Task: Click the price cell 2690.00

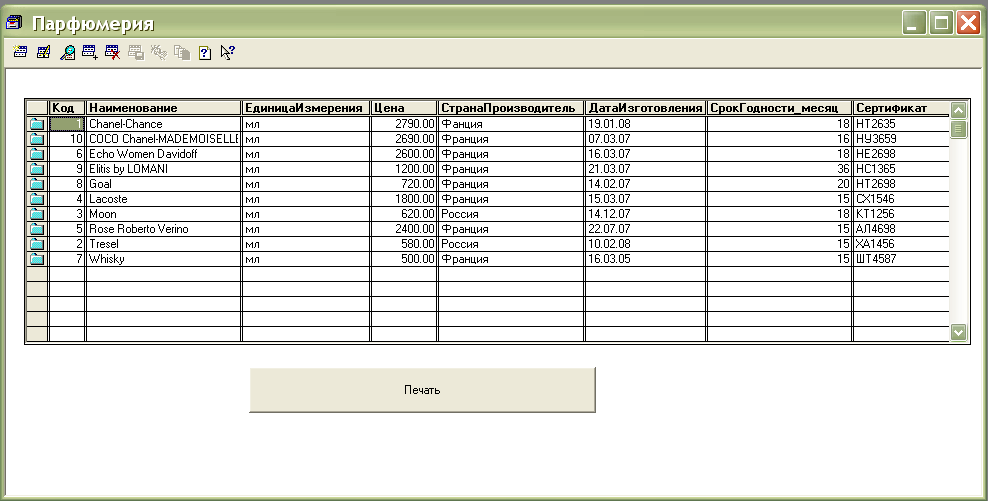Action: (x=404, y=139)
